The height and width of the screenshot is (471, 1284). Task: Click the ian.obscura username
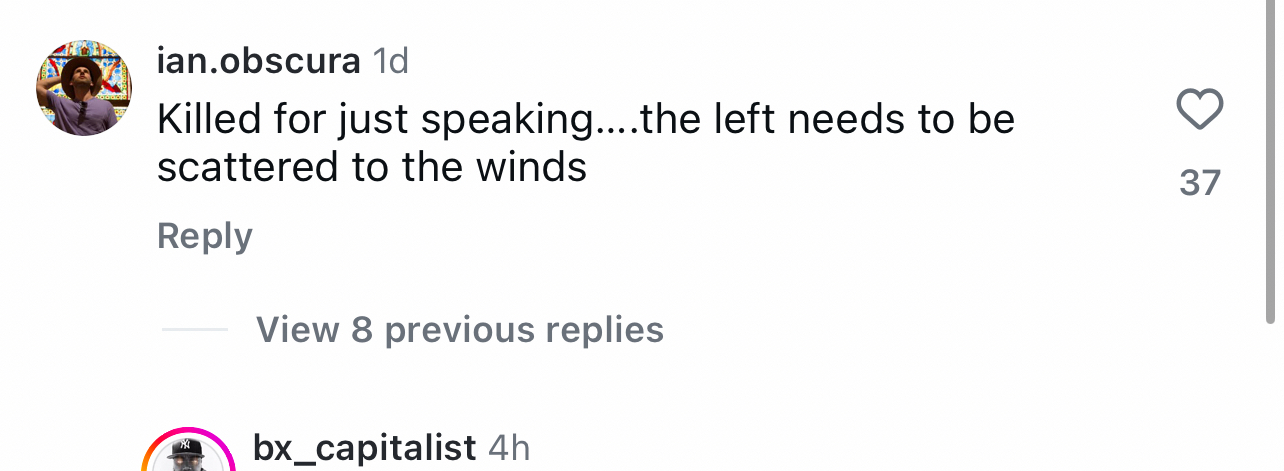(x=258, y=62)
